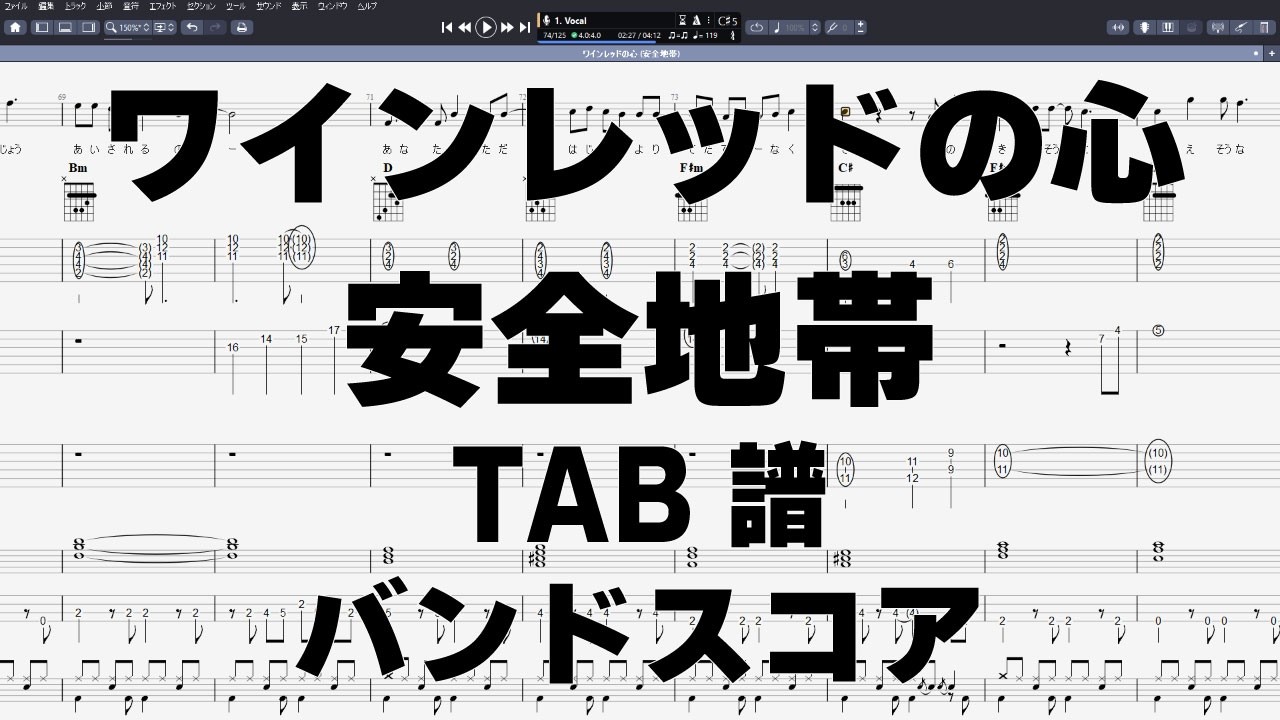The height and width of the screenshot is (720, 1280).
Task: Jump to the first bar
Action: tap(447, 28)
